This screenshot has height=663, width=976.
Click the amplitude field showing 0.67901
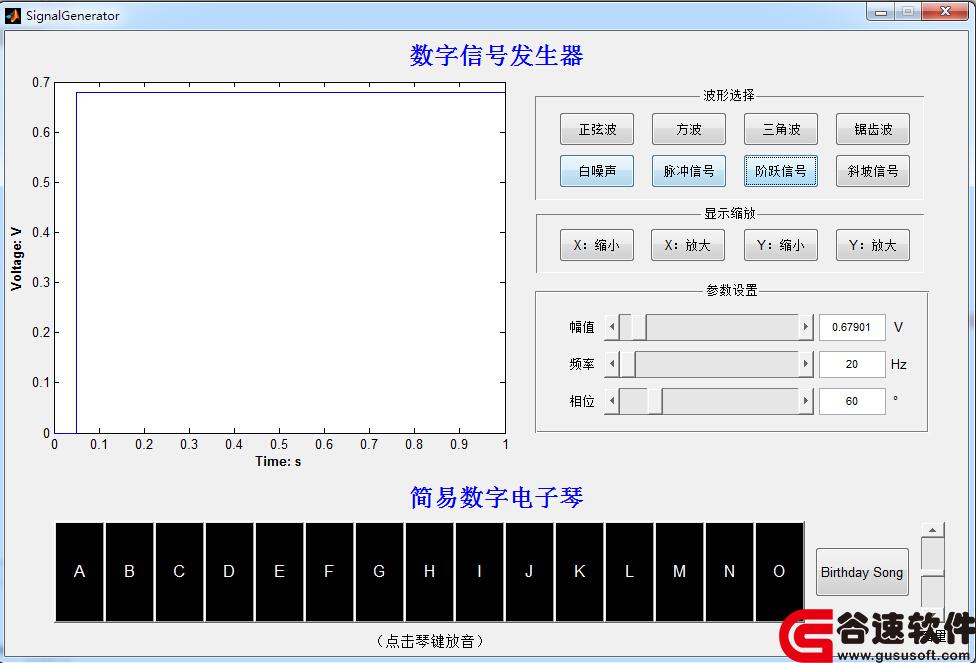(x=852, y=327)
